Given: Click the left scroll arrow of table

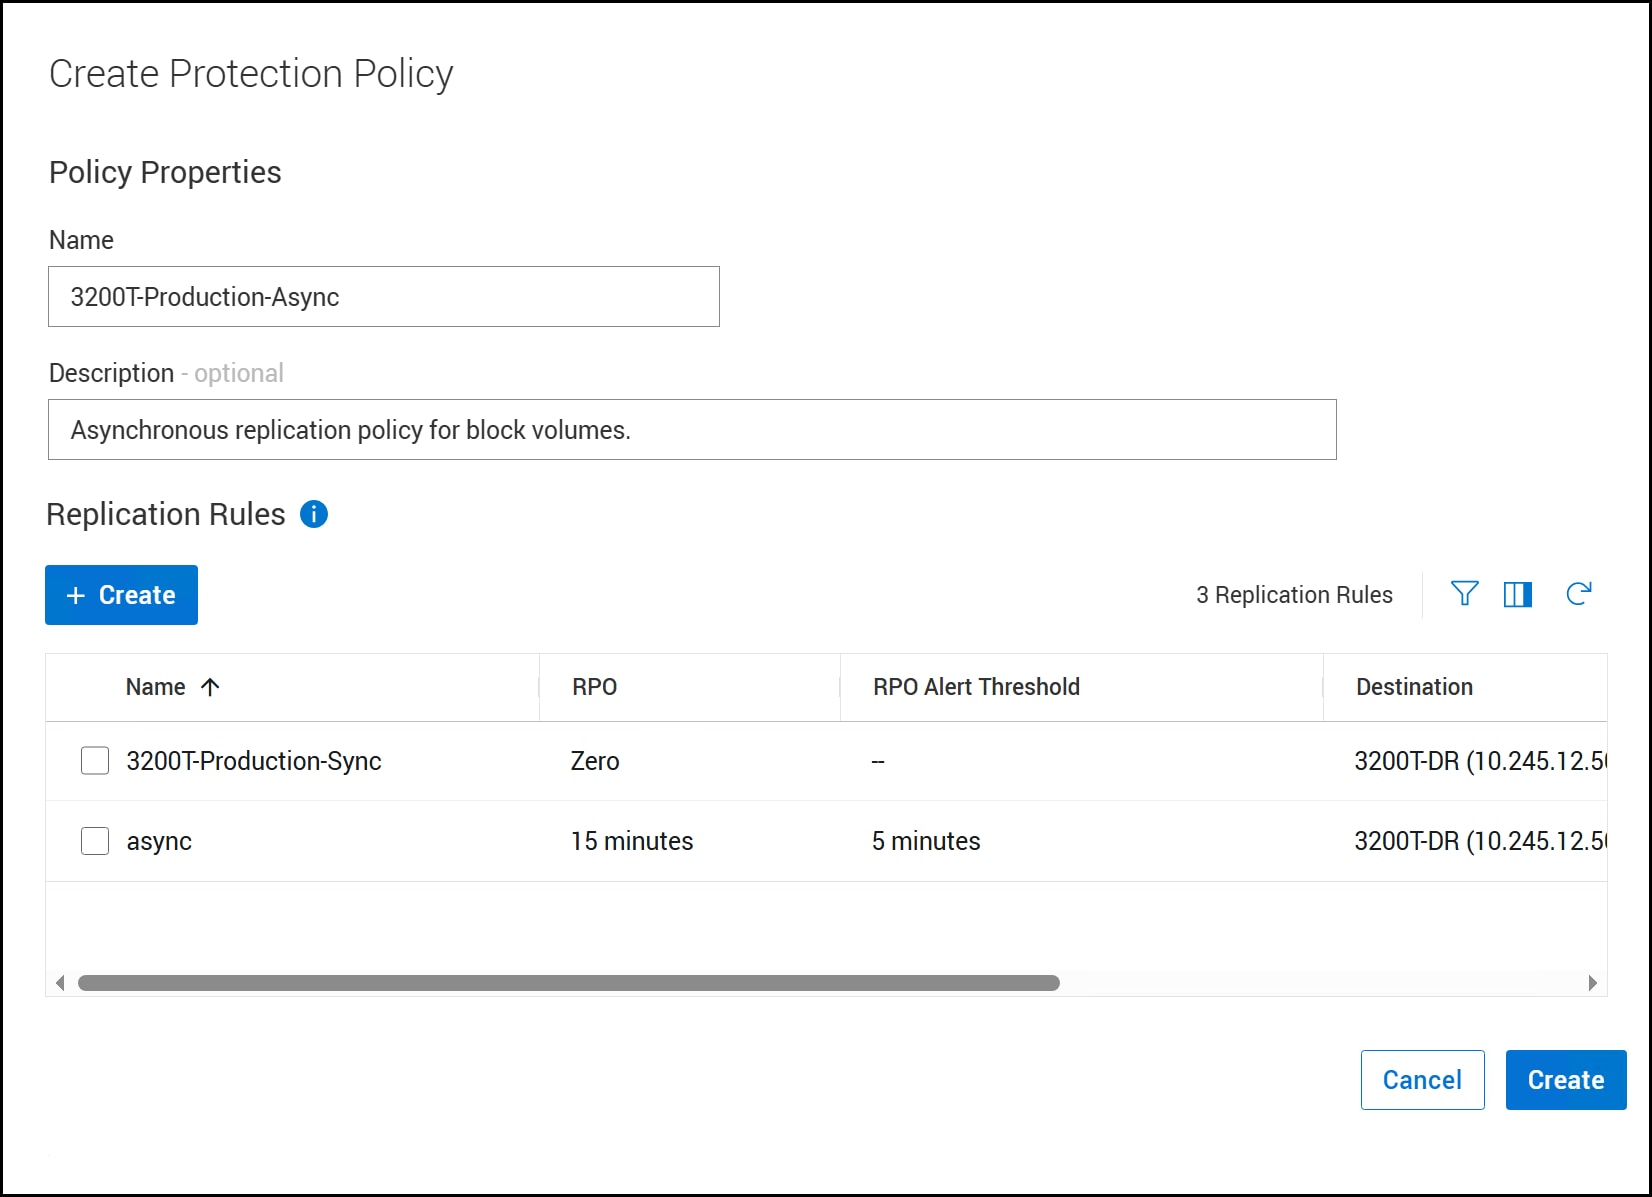Looking at the screenshot, I should (60, 983).
